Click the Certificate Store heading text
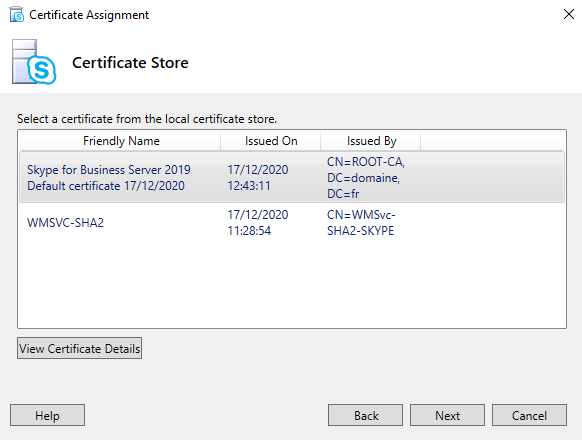Viewport: 582px width, 440px height. (x=130, y=62)
